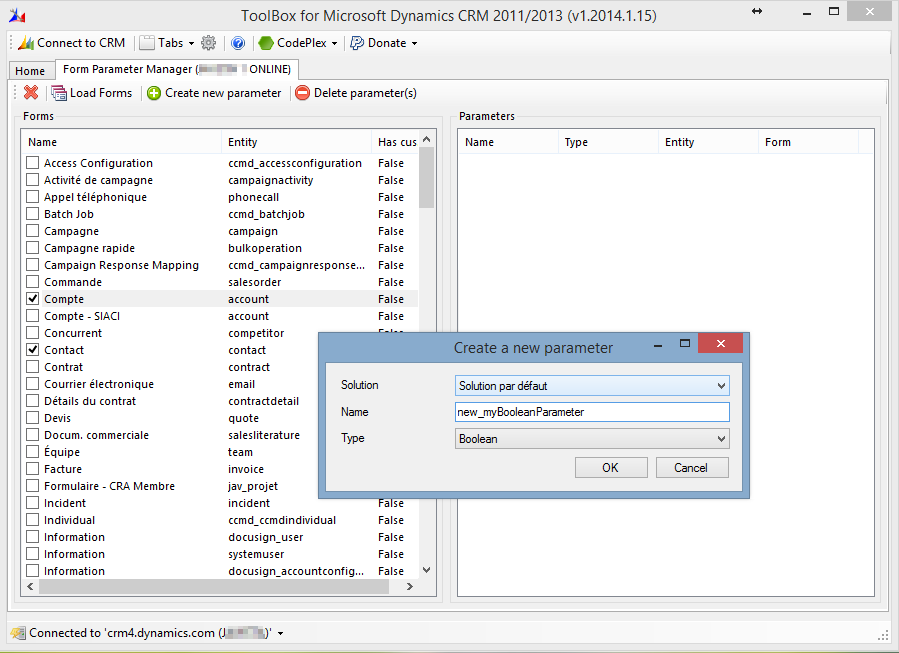899x653 pixels.
Task: Switch to the Home tab
Action: click(x=30, y=71)
